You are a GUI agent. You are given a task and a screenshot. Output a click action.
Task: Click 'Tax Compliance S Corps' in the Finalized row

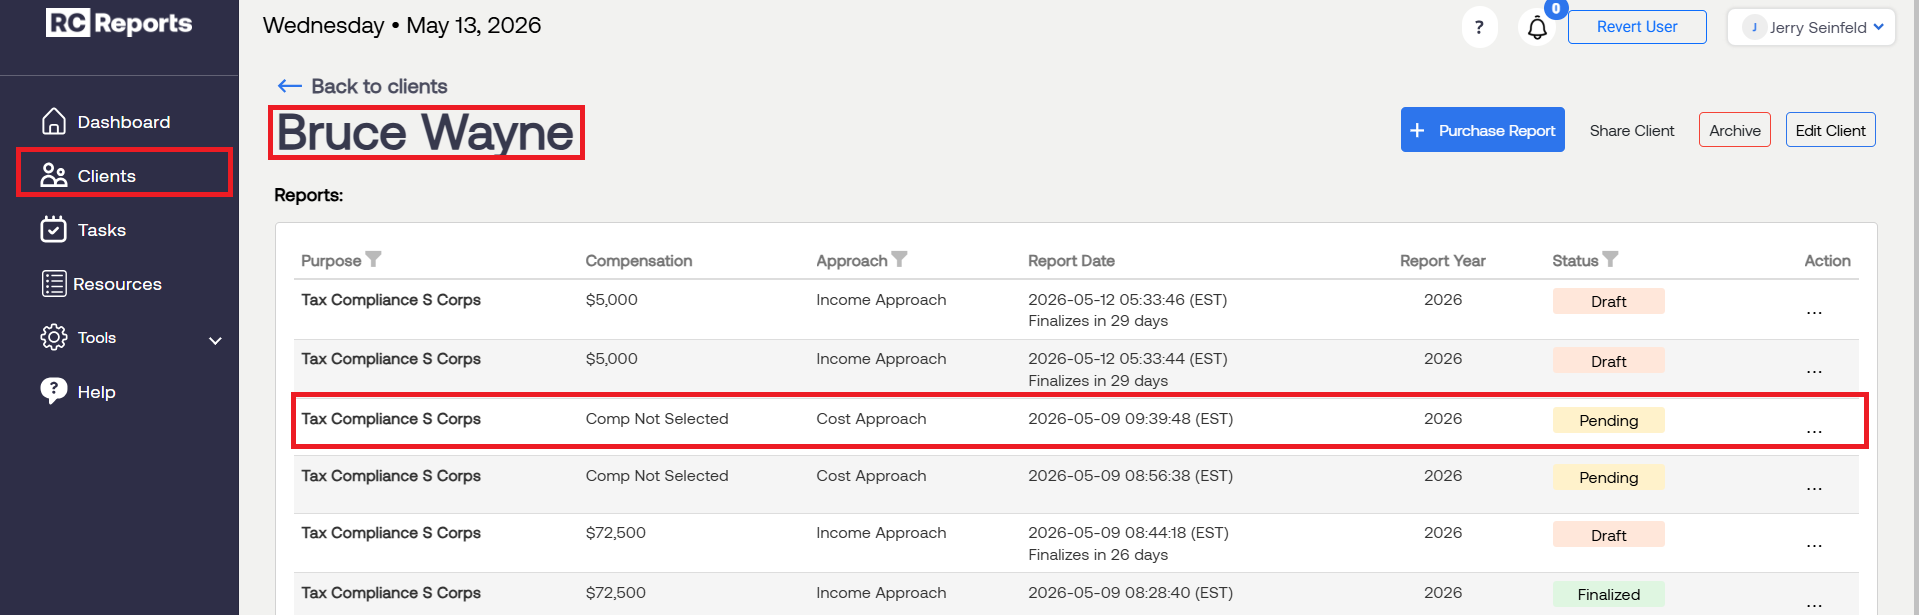click(x=391, y=592)
